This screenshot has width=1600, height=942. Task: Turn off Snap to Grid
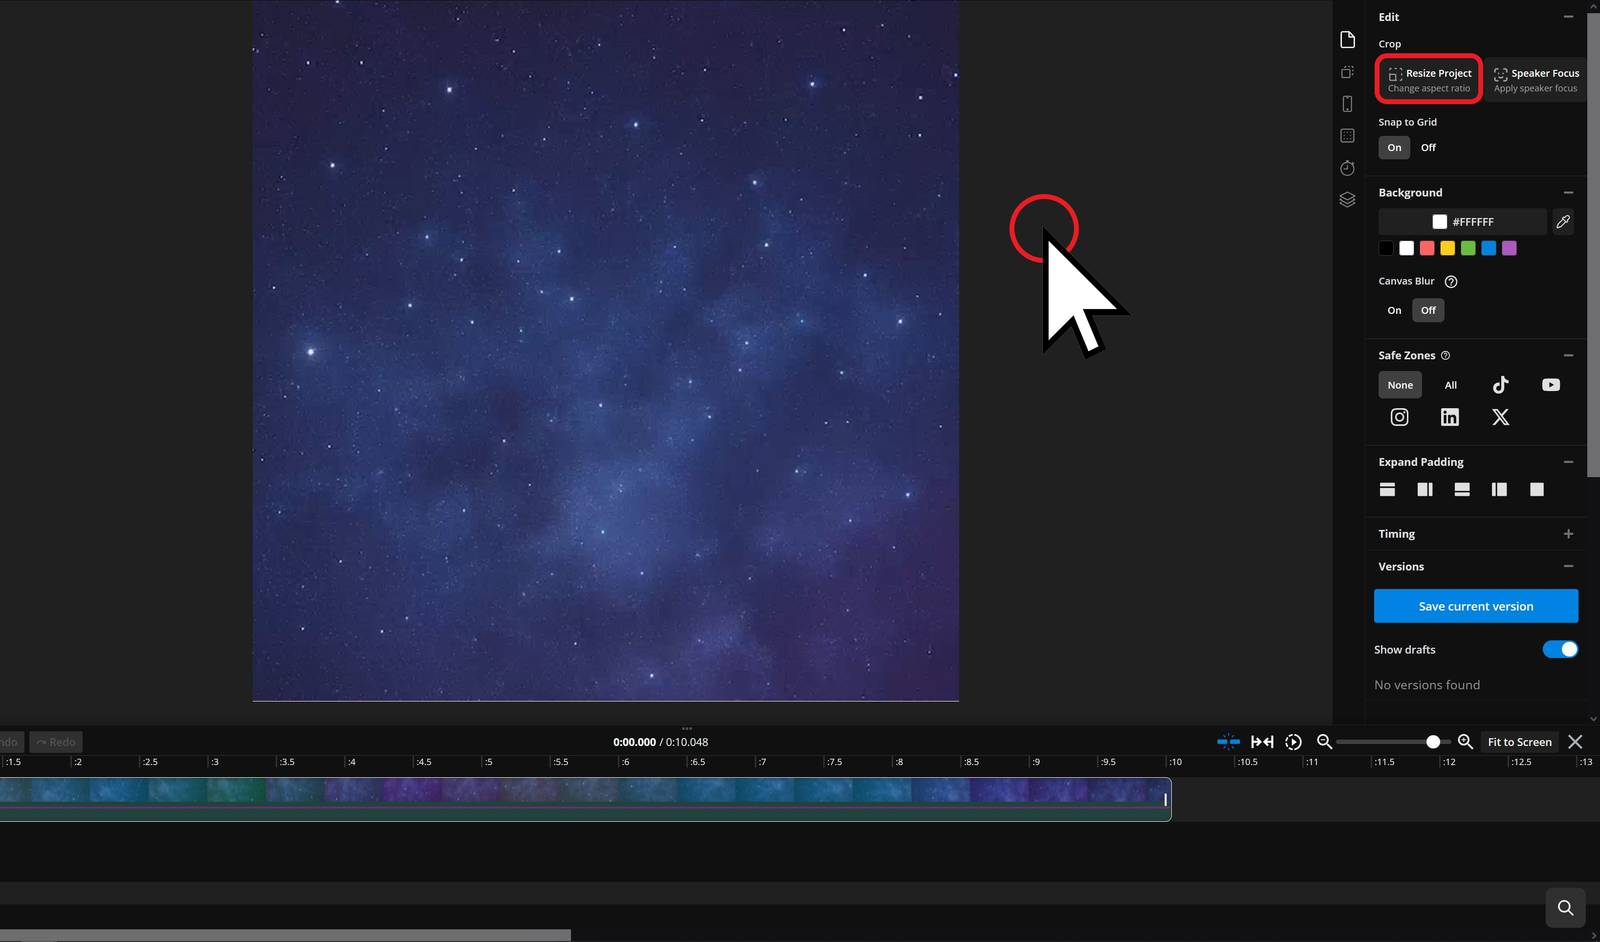[x=1428, y=147]
